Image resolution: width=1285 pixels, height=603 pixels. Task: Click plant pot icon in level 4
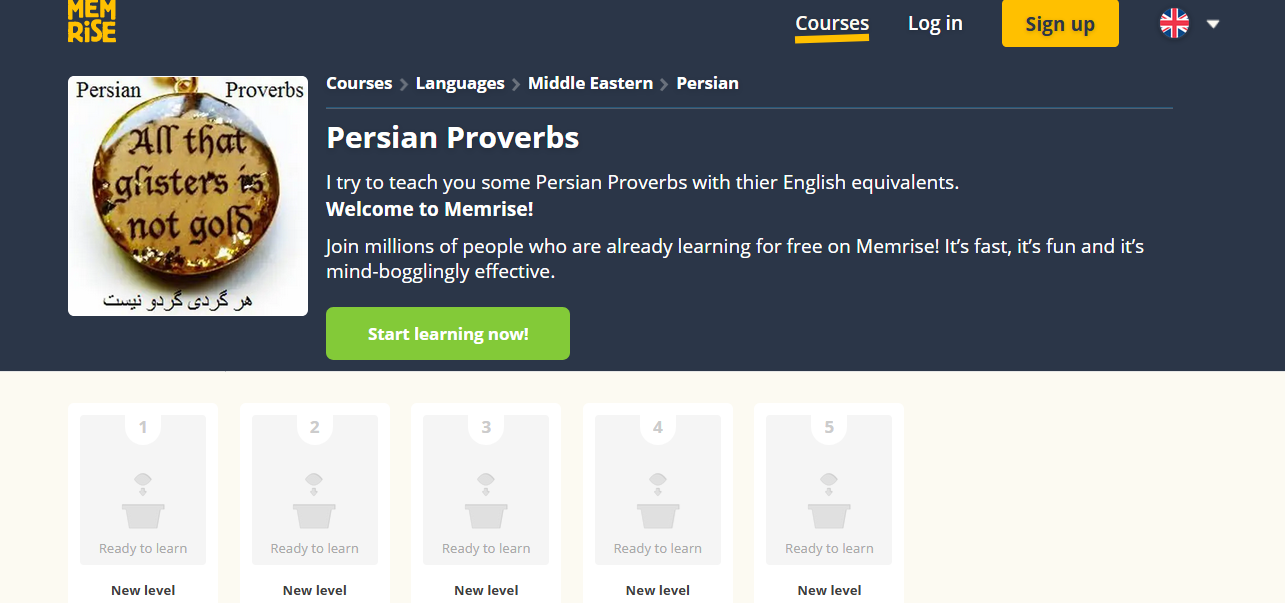tap(658, 501)
